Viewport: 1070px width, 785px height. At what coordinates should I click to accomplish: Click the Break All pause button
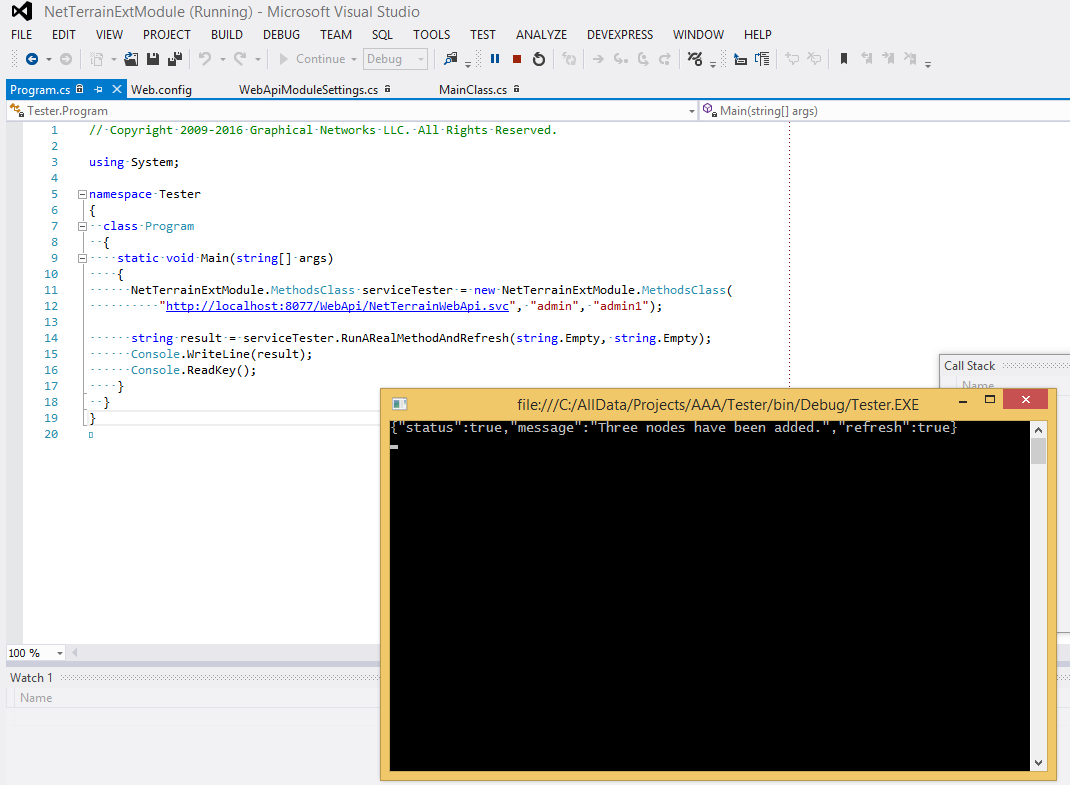(x=495, y=59)
